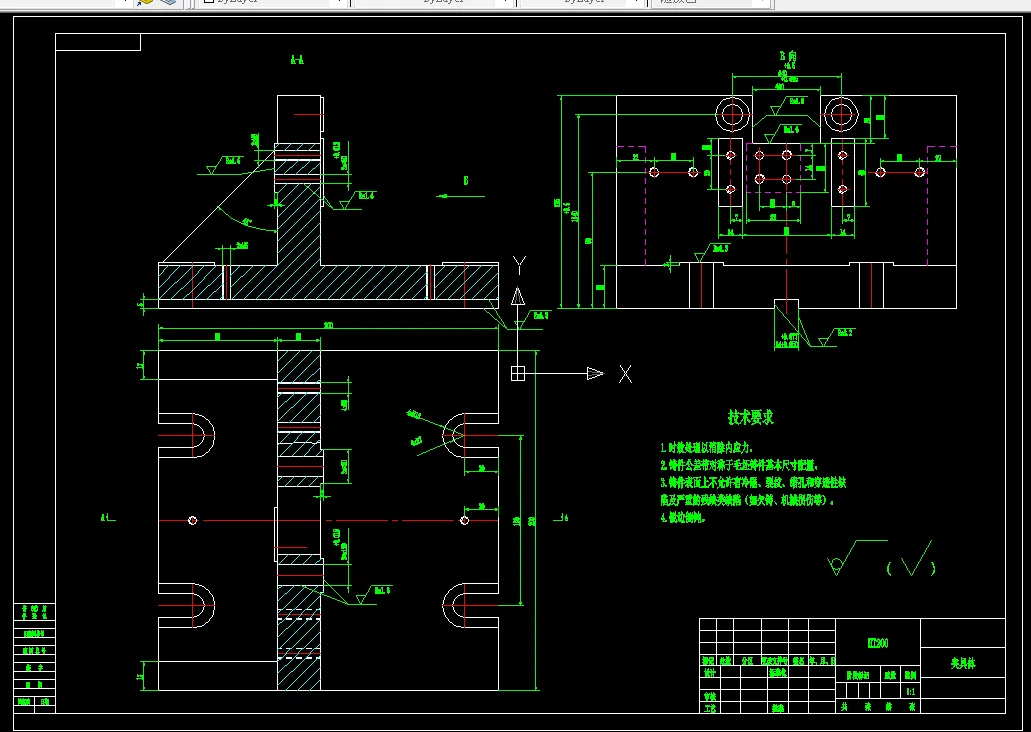Click the surface roughness symbol with circle
1031x732 pixels.
857,557
